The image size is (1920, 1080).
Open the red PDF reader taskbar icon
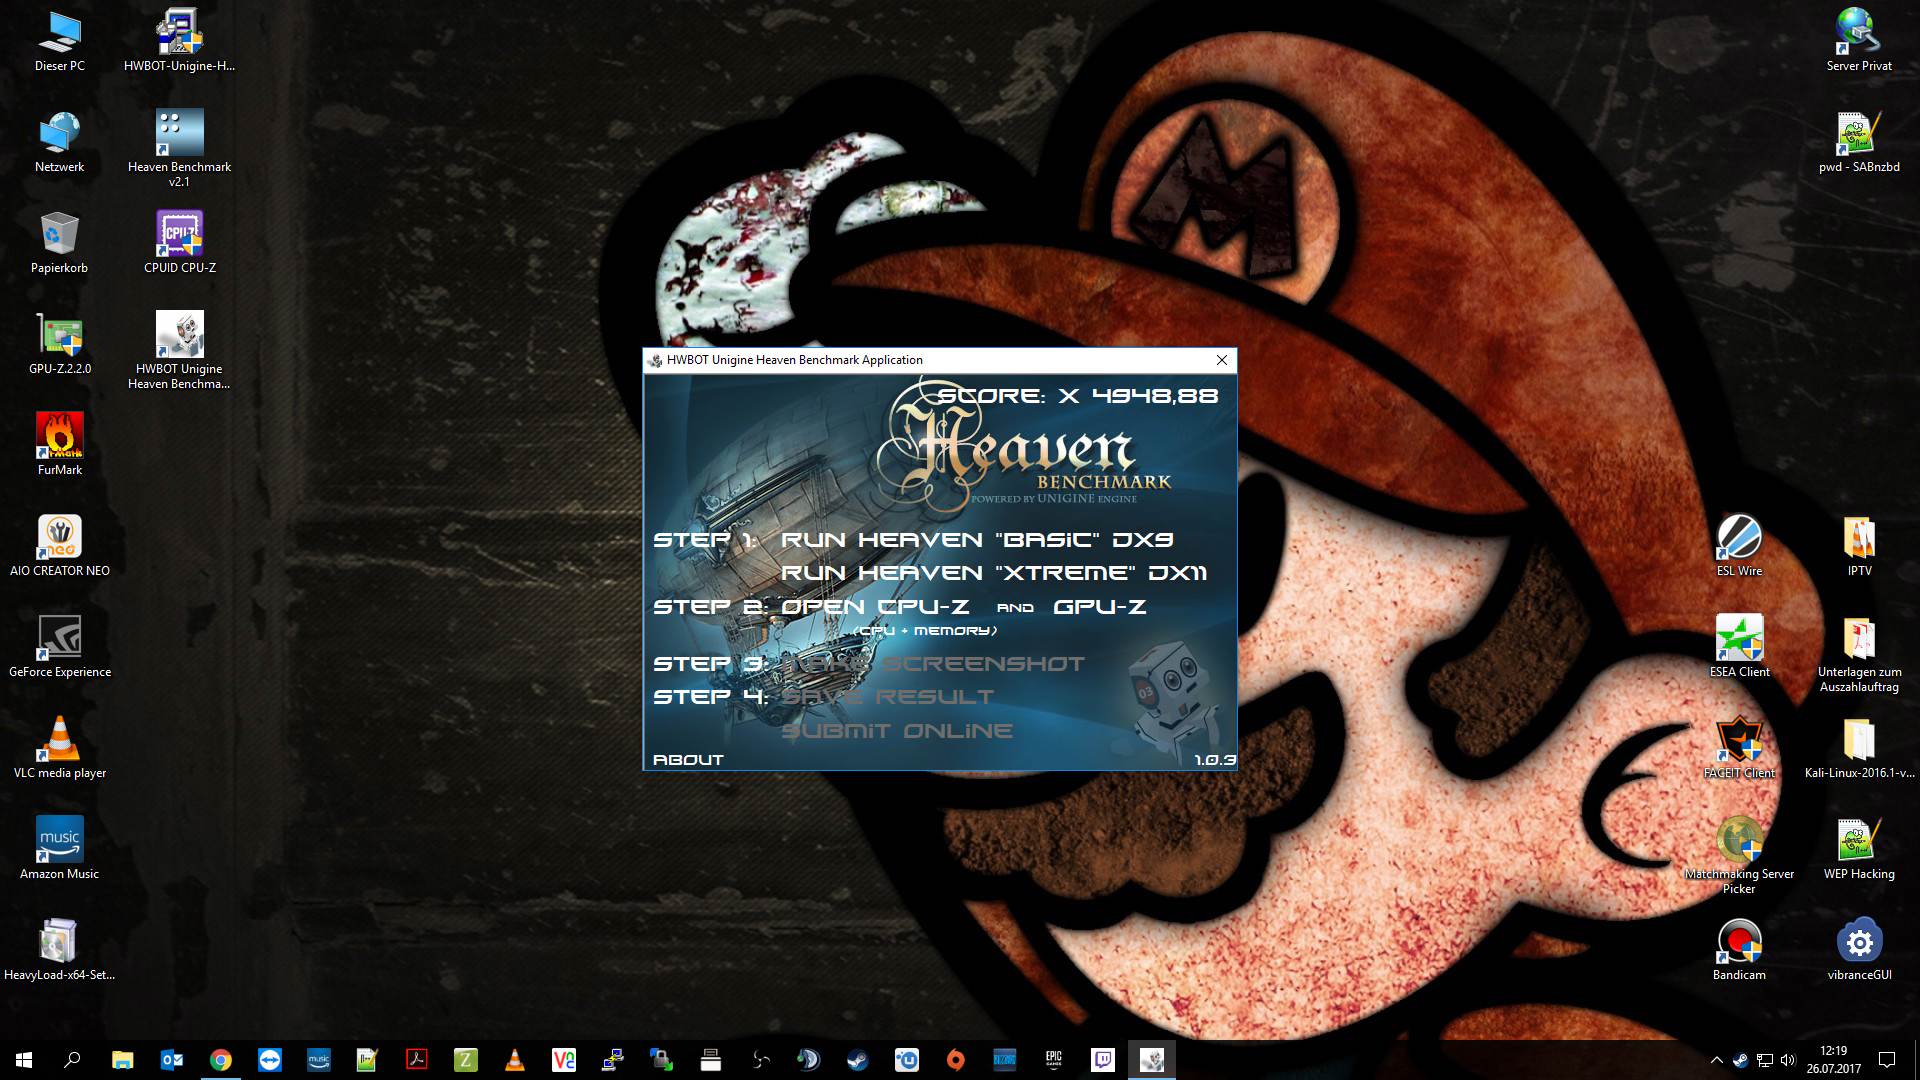point(416,1060)
